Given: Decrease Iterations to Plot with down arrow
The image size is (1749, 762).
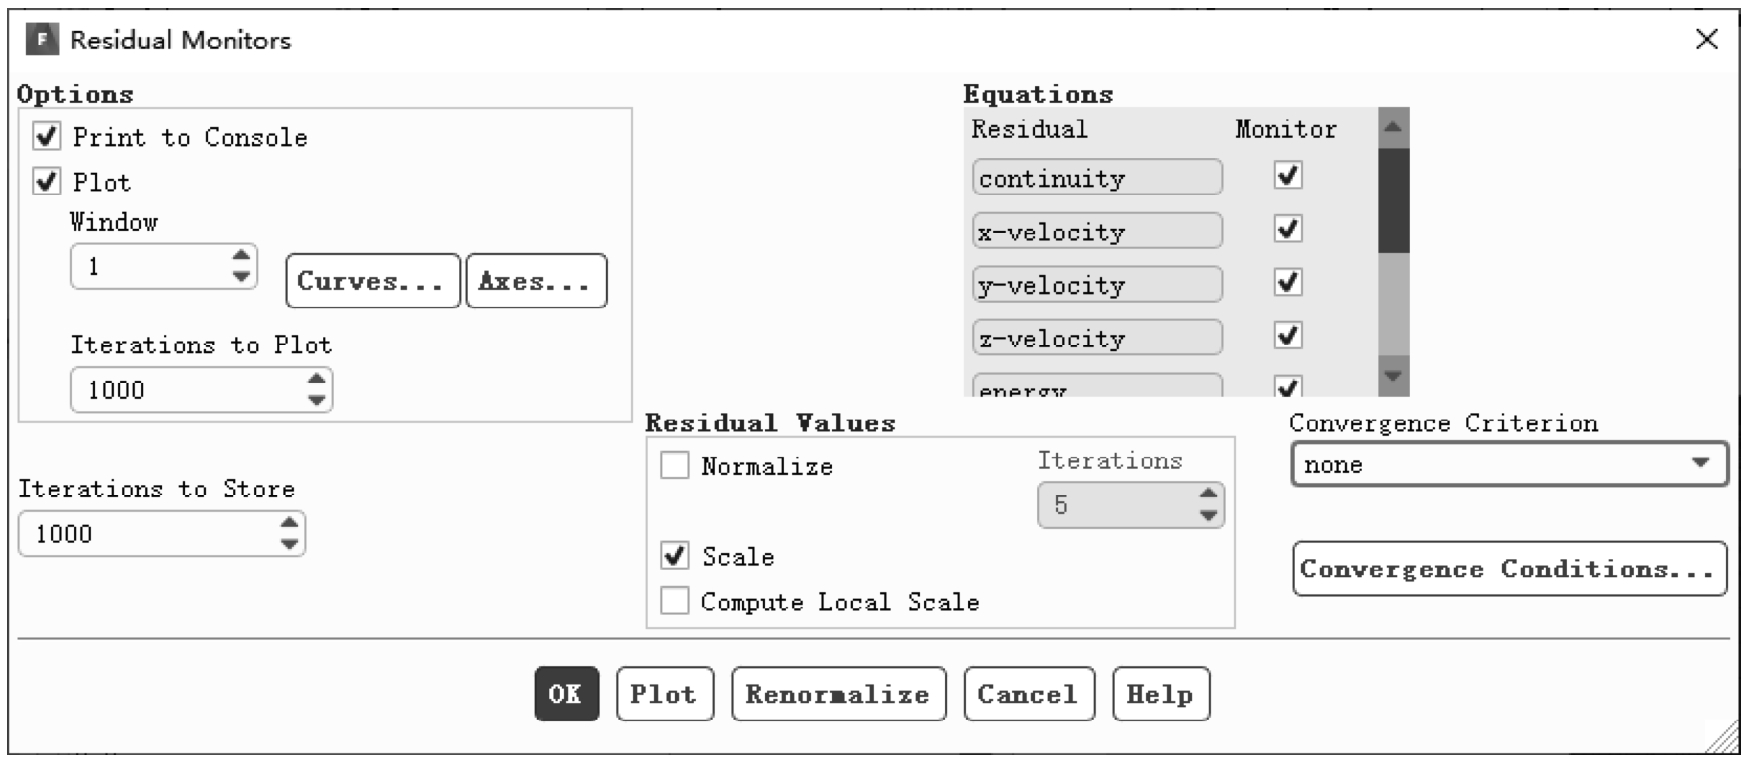Looking at the screenshot, I should 316,400.
